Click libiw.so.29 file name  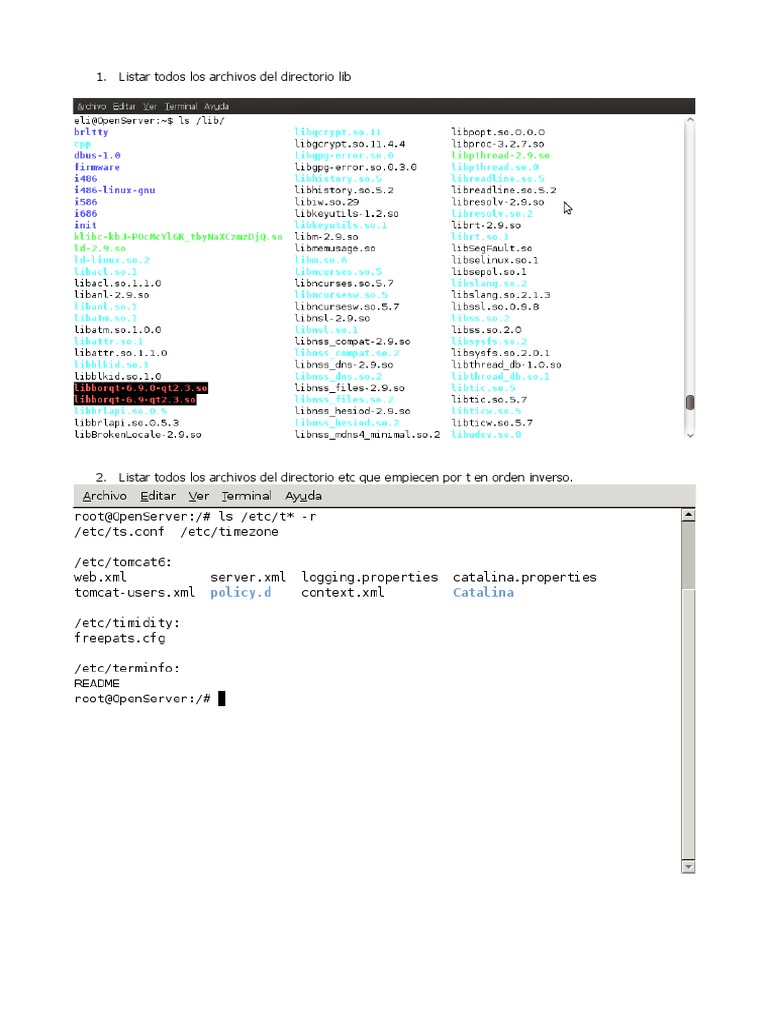click(x=327, y=202)
